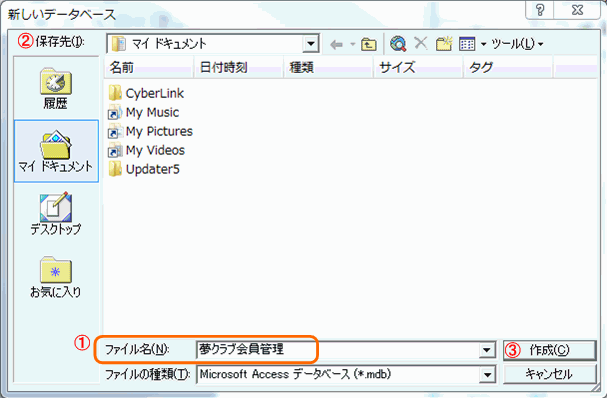This screenshot has height=398, width=607.
Task: Select the My Pictures shortcut icon
Action: [115, 131]
